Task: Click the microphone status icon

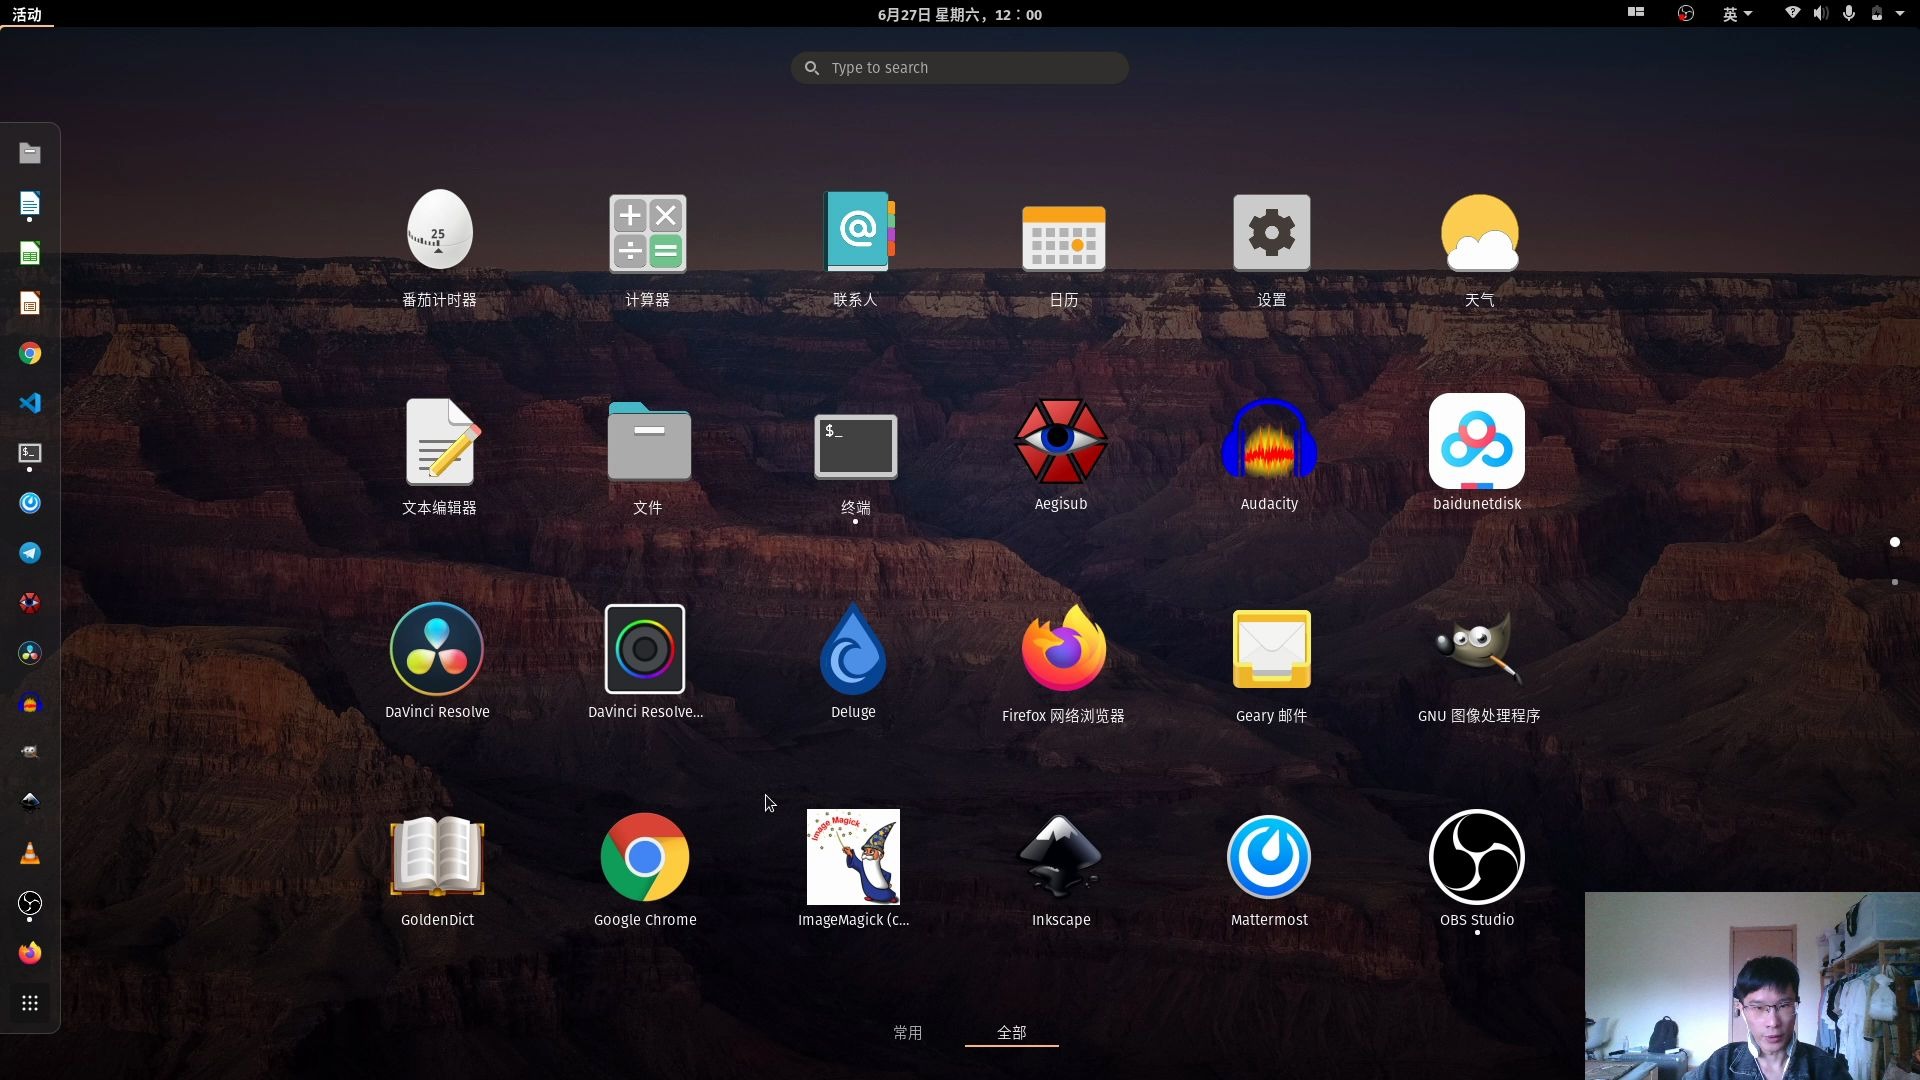Action: click(x=1849, y=13)
